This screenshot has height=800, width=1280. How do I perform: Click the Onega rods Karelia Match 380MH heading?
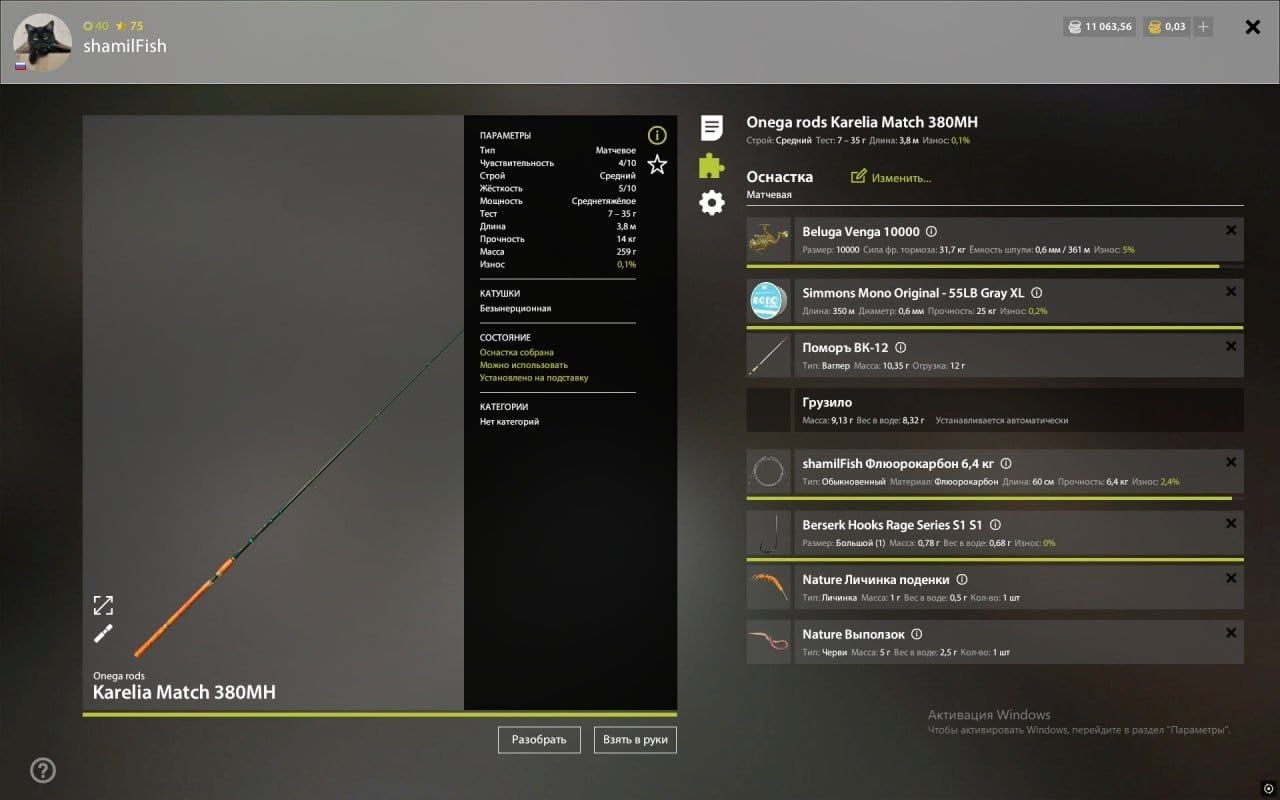click(862, 122)
